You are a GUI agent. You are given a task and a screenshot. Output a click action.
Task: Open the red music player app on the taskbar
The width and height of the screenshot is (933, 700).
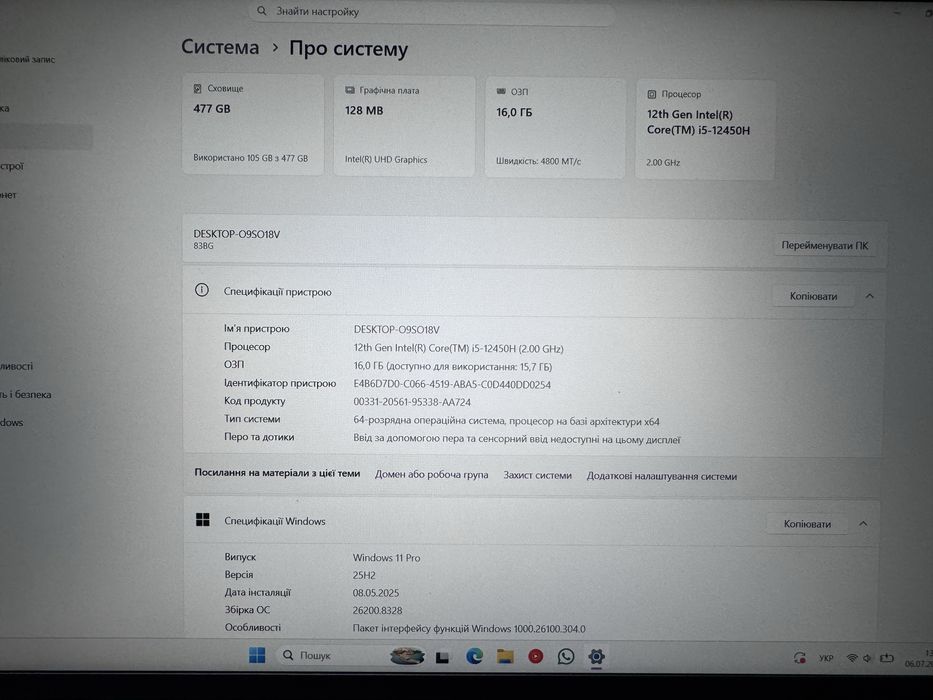[536, 656]
